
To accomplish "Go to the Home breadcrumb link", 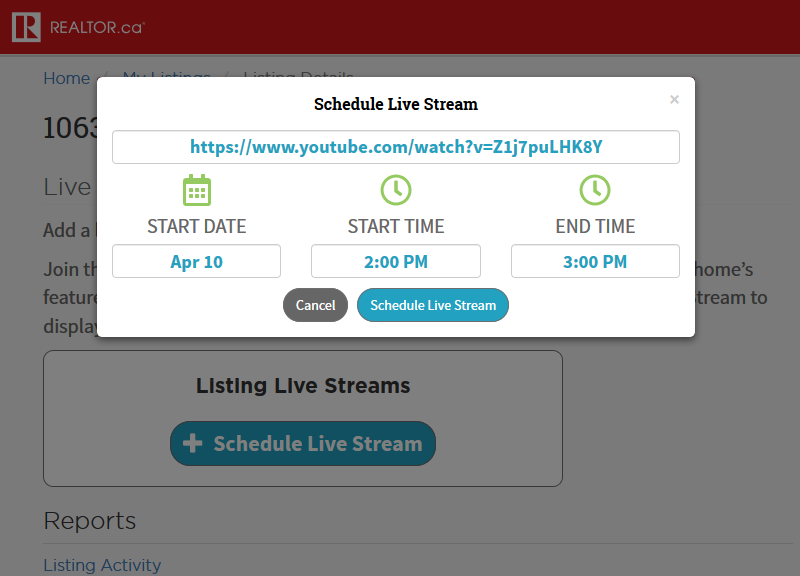I will [66, 77].
